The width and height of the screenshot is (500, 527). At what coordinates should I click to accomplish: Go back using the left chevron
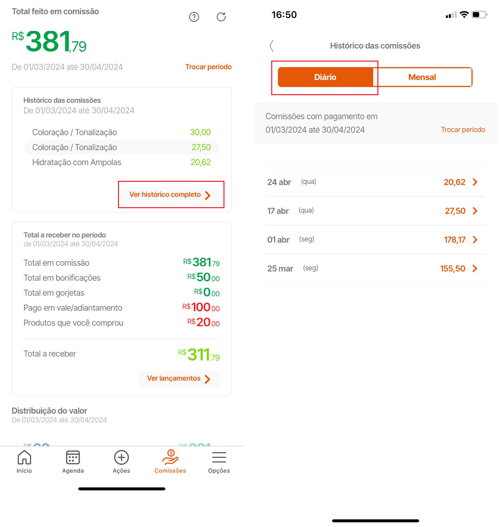click(x=272, y=46)
